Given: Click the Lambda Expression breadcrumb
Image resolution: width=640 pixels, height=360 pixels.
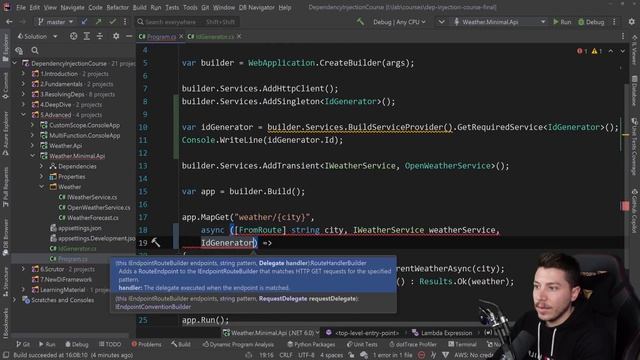Looking at the screenshot, I should pos(442,333).
